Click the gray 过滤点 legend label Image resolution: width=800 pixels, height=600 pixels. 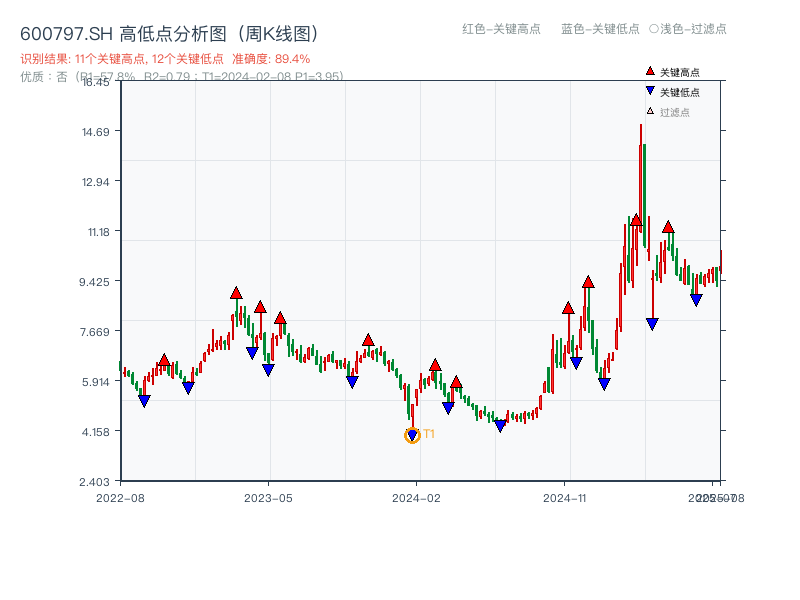(x=674, y=112)
